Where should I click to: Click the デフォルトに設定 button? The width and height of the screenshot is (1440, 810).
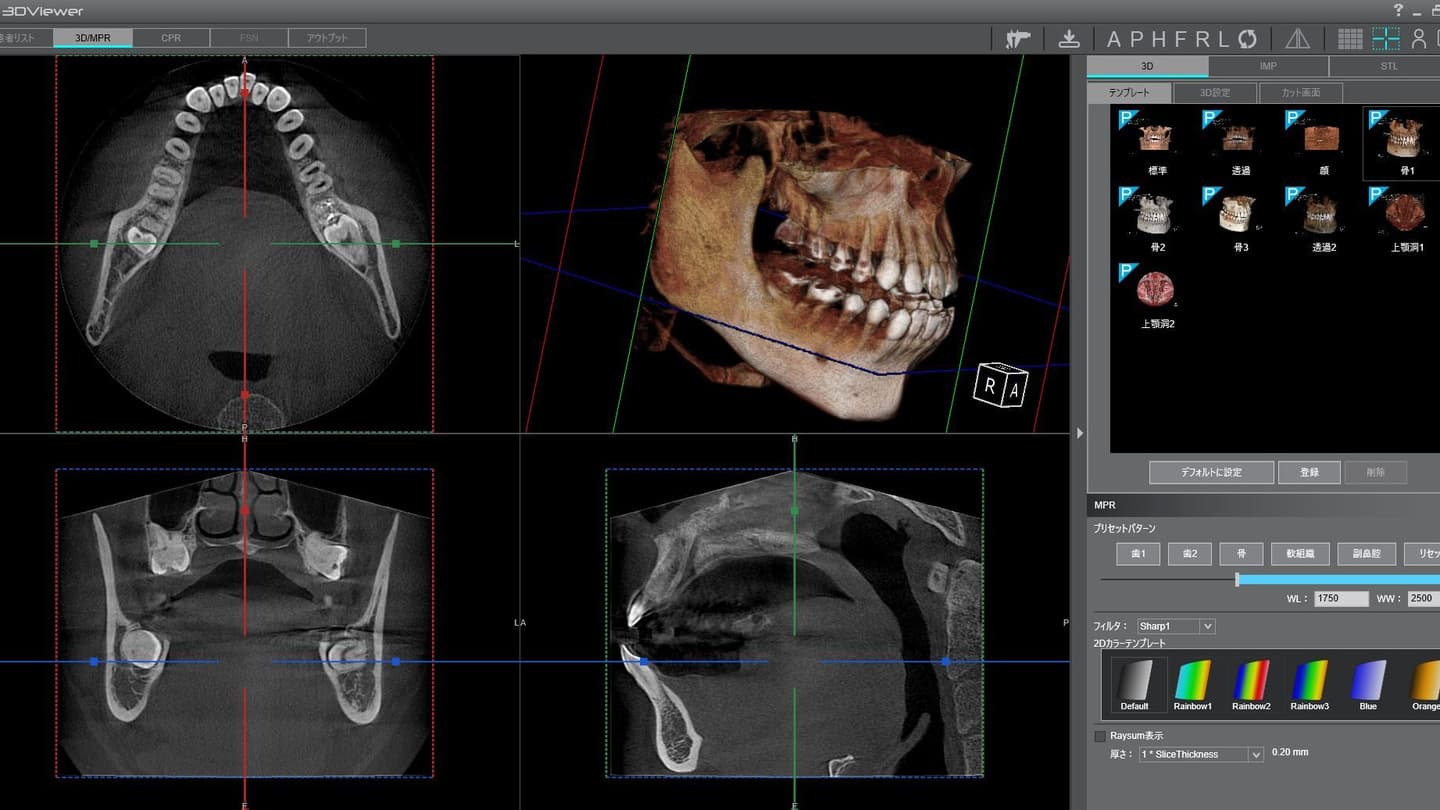click(x=1211, y=472)
